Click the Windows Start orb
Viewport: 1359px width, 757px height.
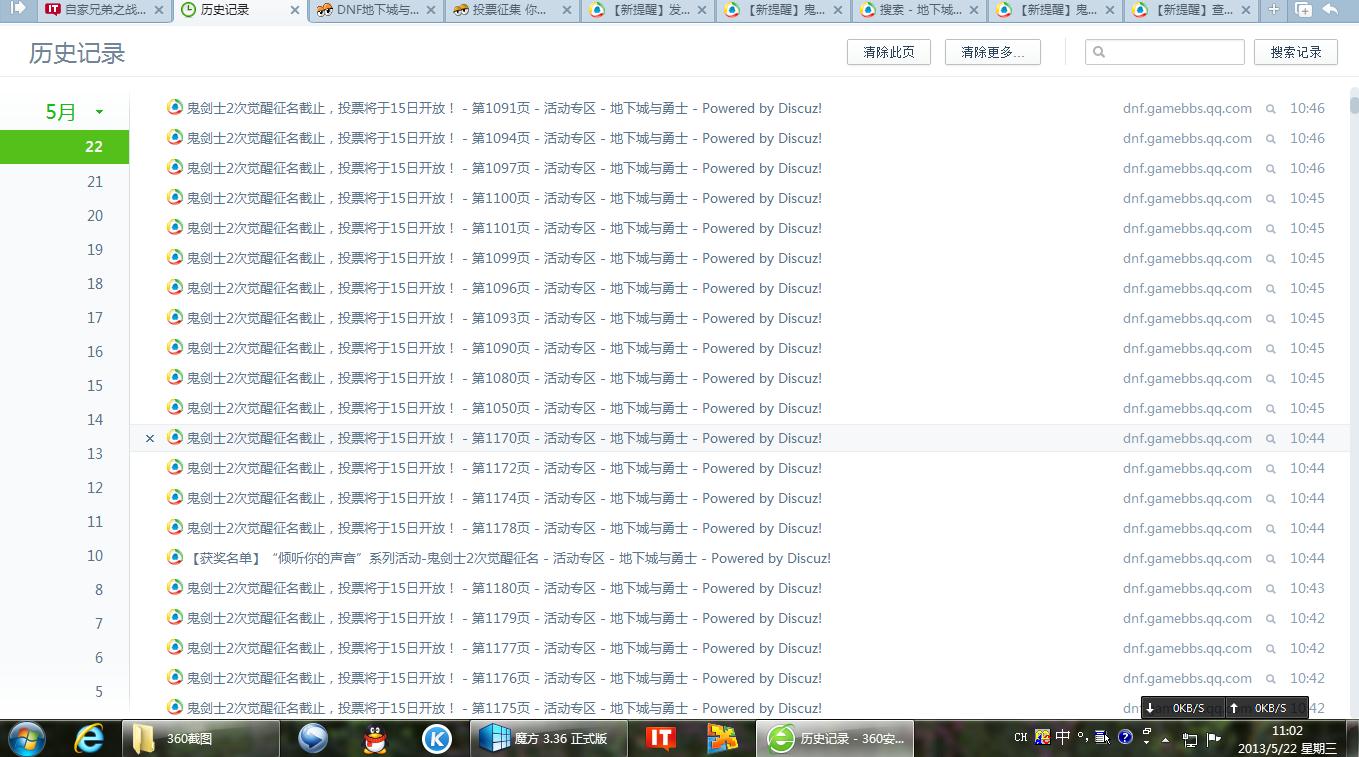point(27,738)
